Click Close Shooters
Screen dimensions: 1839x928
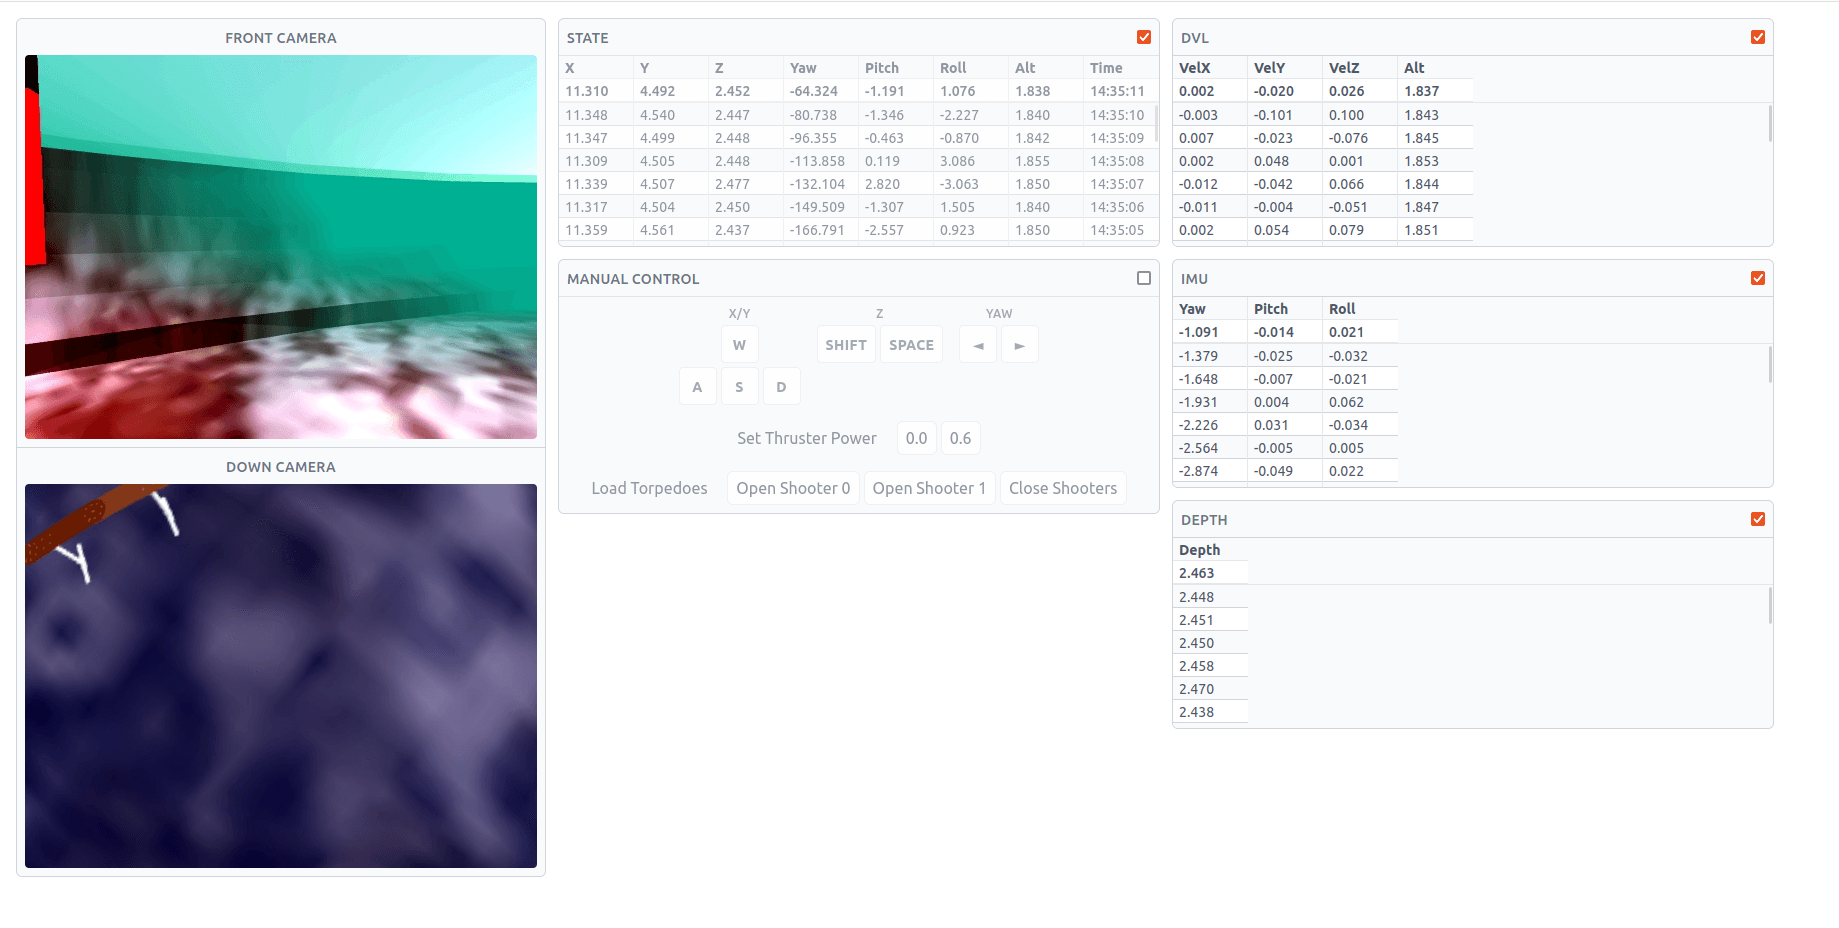click(x=1063, y=488)
